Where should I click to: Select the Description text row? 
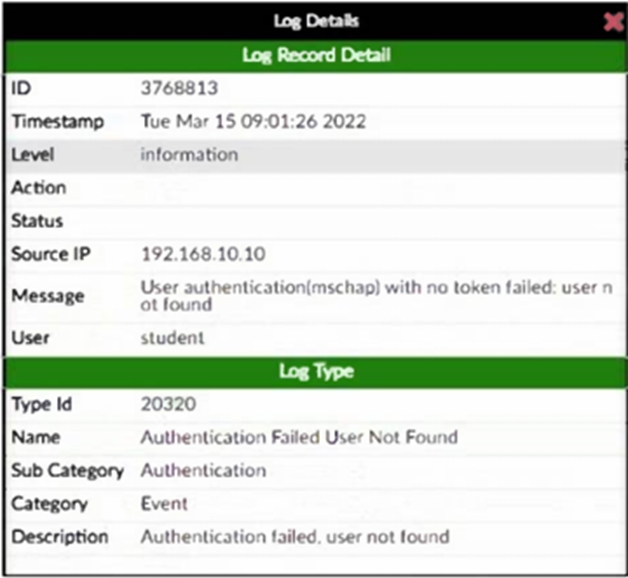tap(316, 537)
